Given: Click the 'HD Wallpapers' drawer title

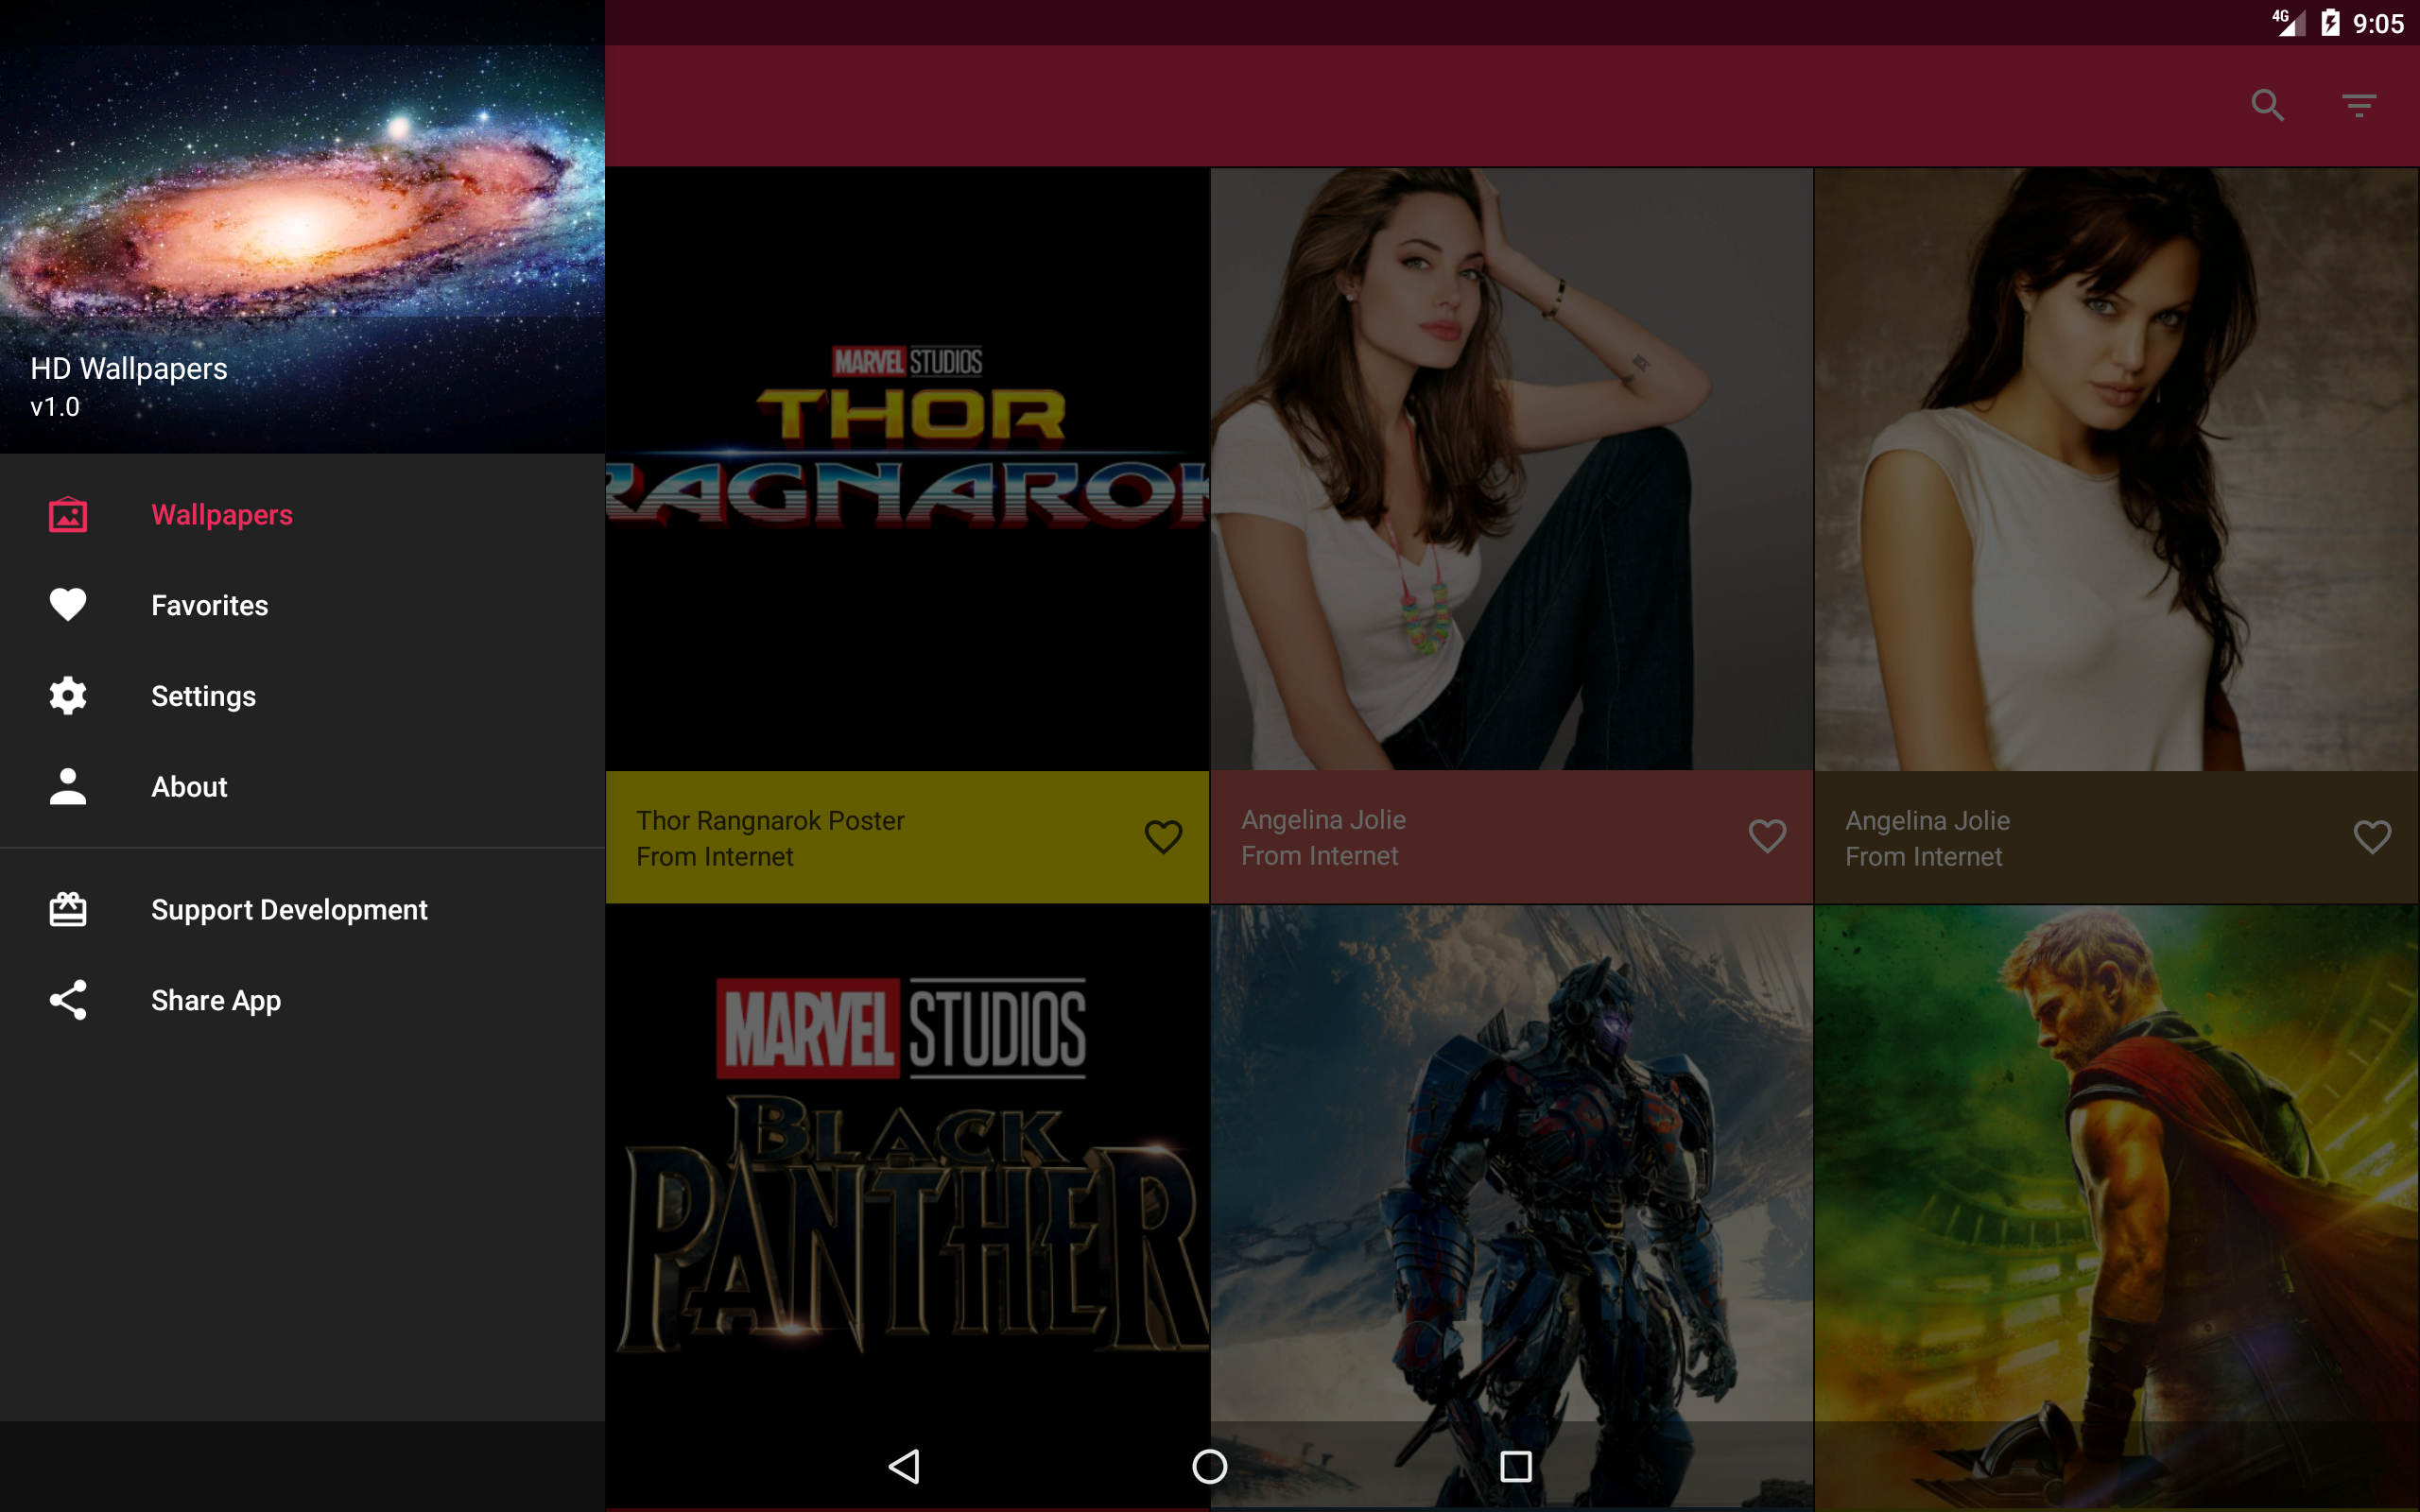Looking at the screenshot, I should pyautogui.click(x=129, y=369).
